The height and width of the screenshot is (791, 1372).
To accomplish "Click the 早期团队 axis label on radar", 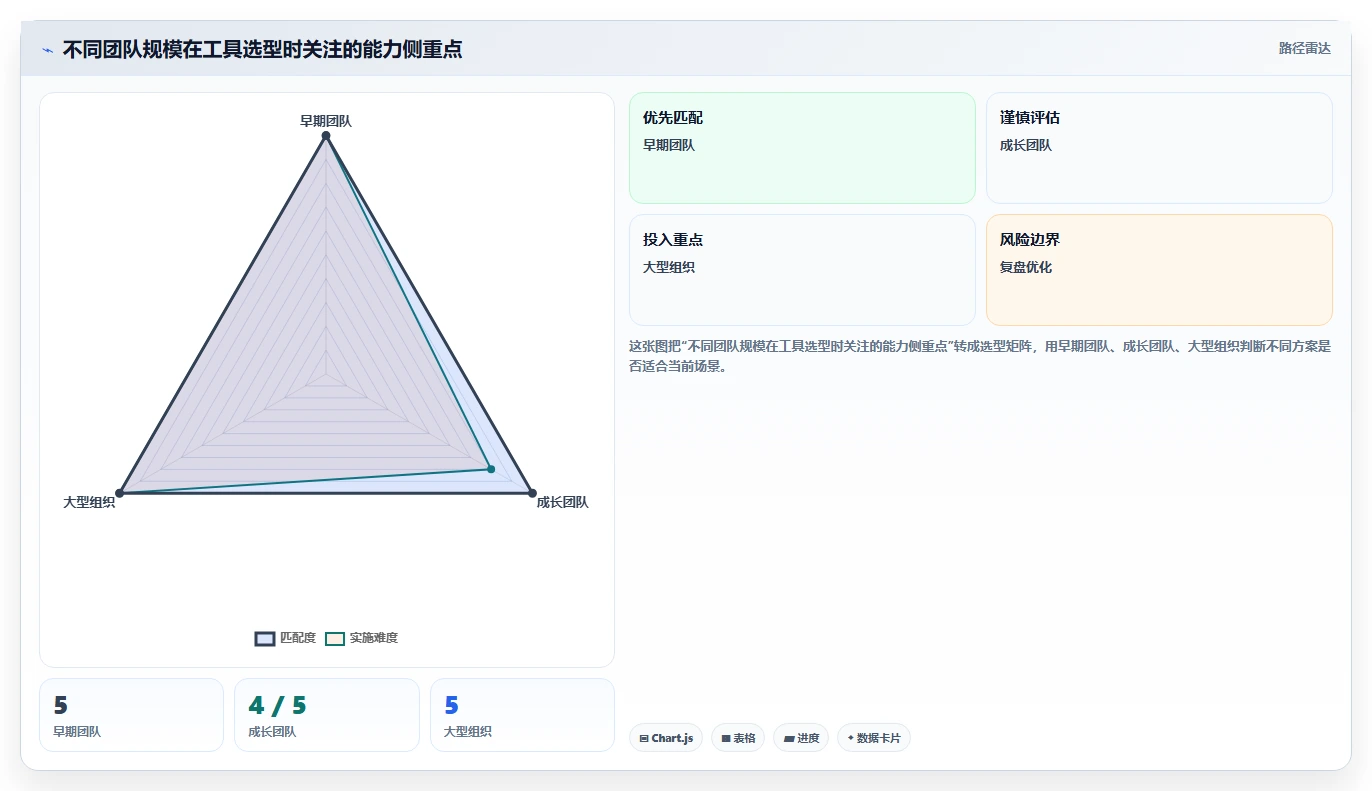I will (x=326, y=121).
